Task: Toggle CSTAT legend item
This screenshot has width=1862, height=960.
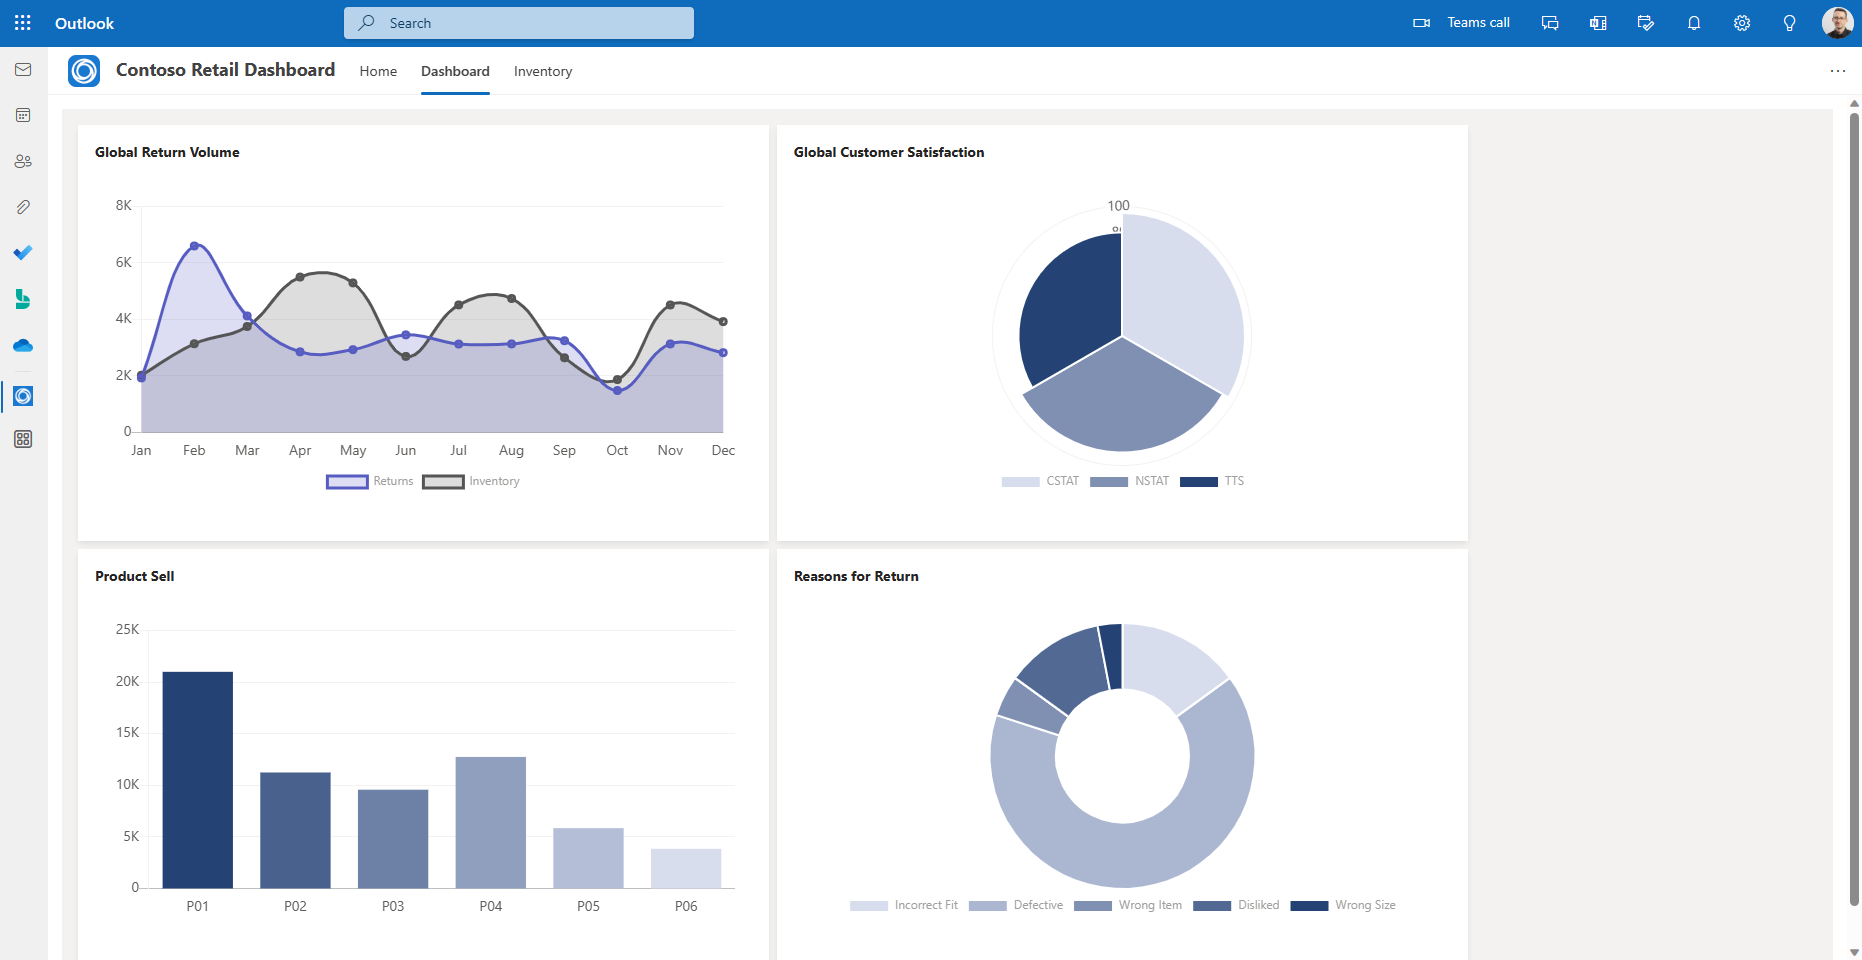Action: [x=1040, y=482]
